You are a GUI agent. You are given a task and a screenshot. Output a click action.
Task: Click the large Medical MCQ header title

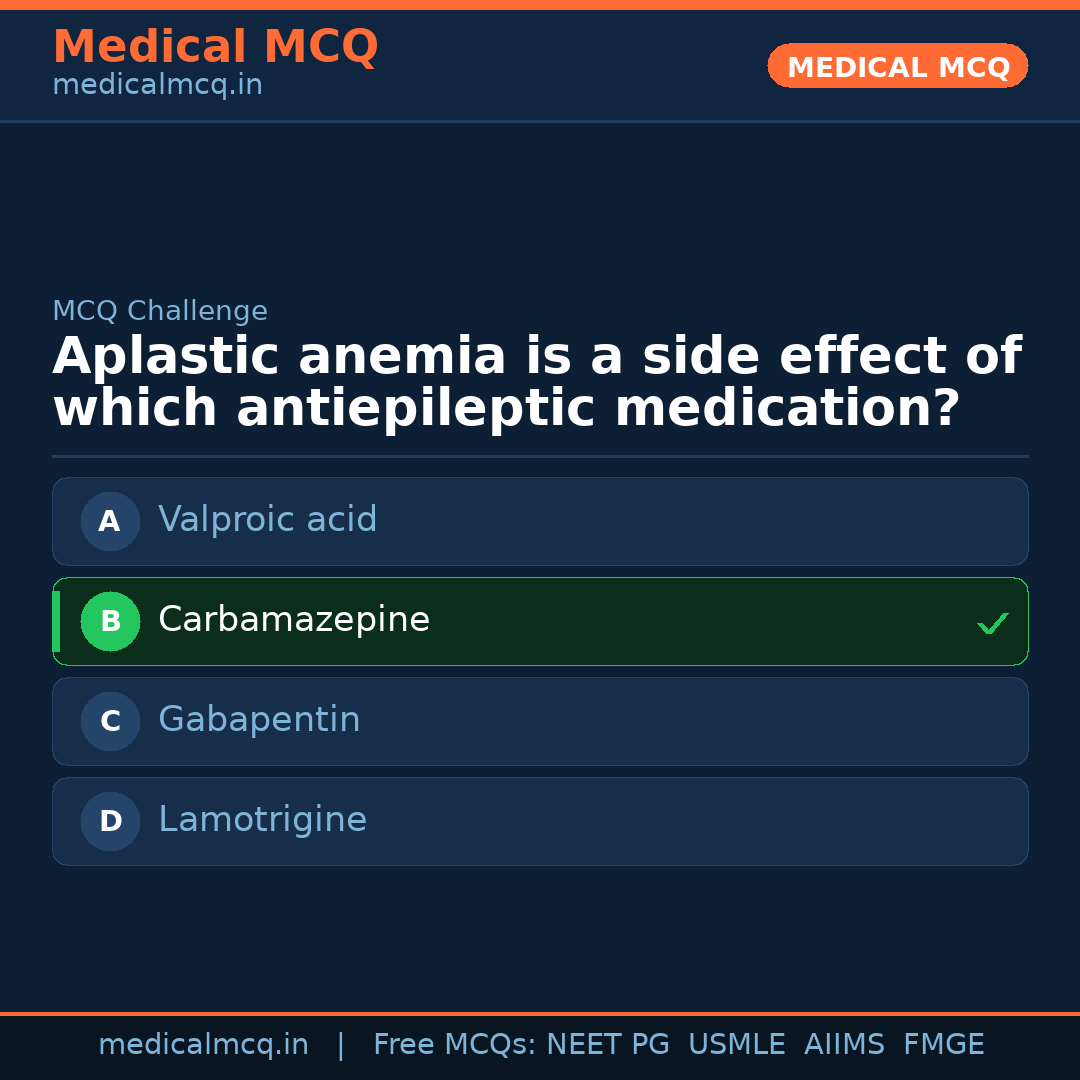pos(215,47)
